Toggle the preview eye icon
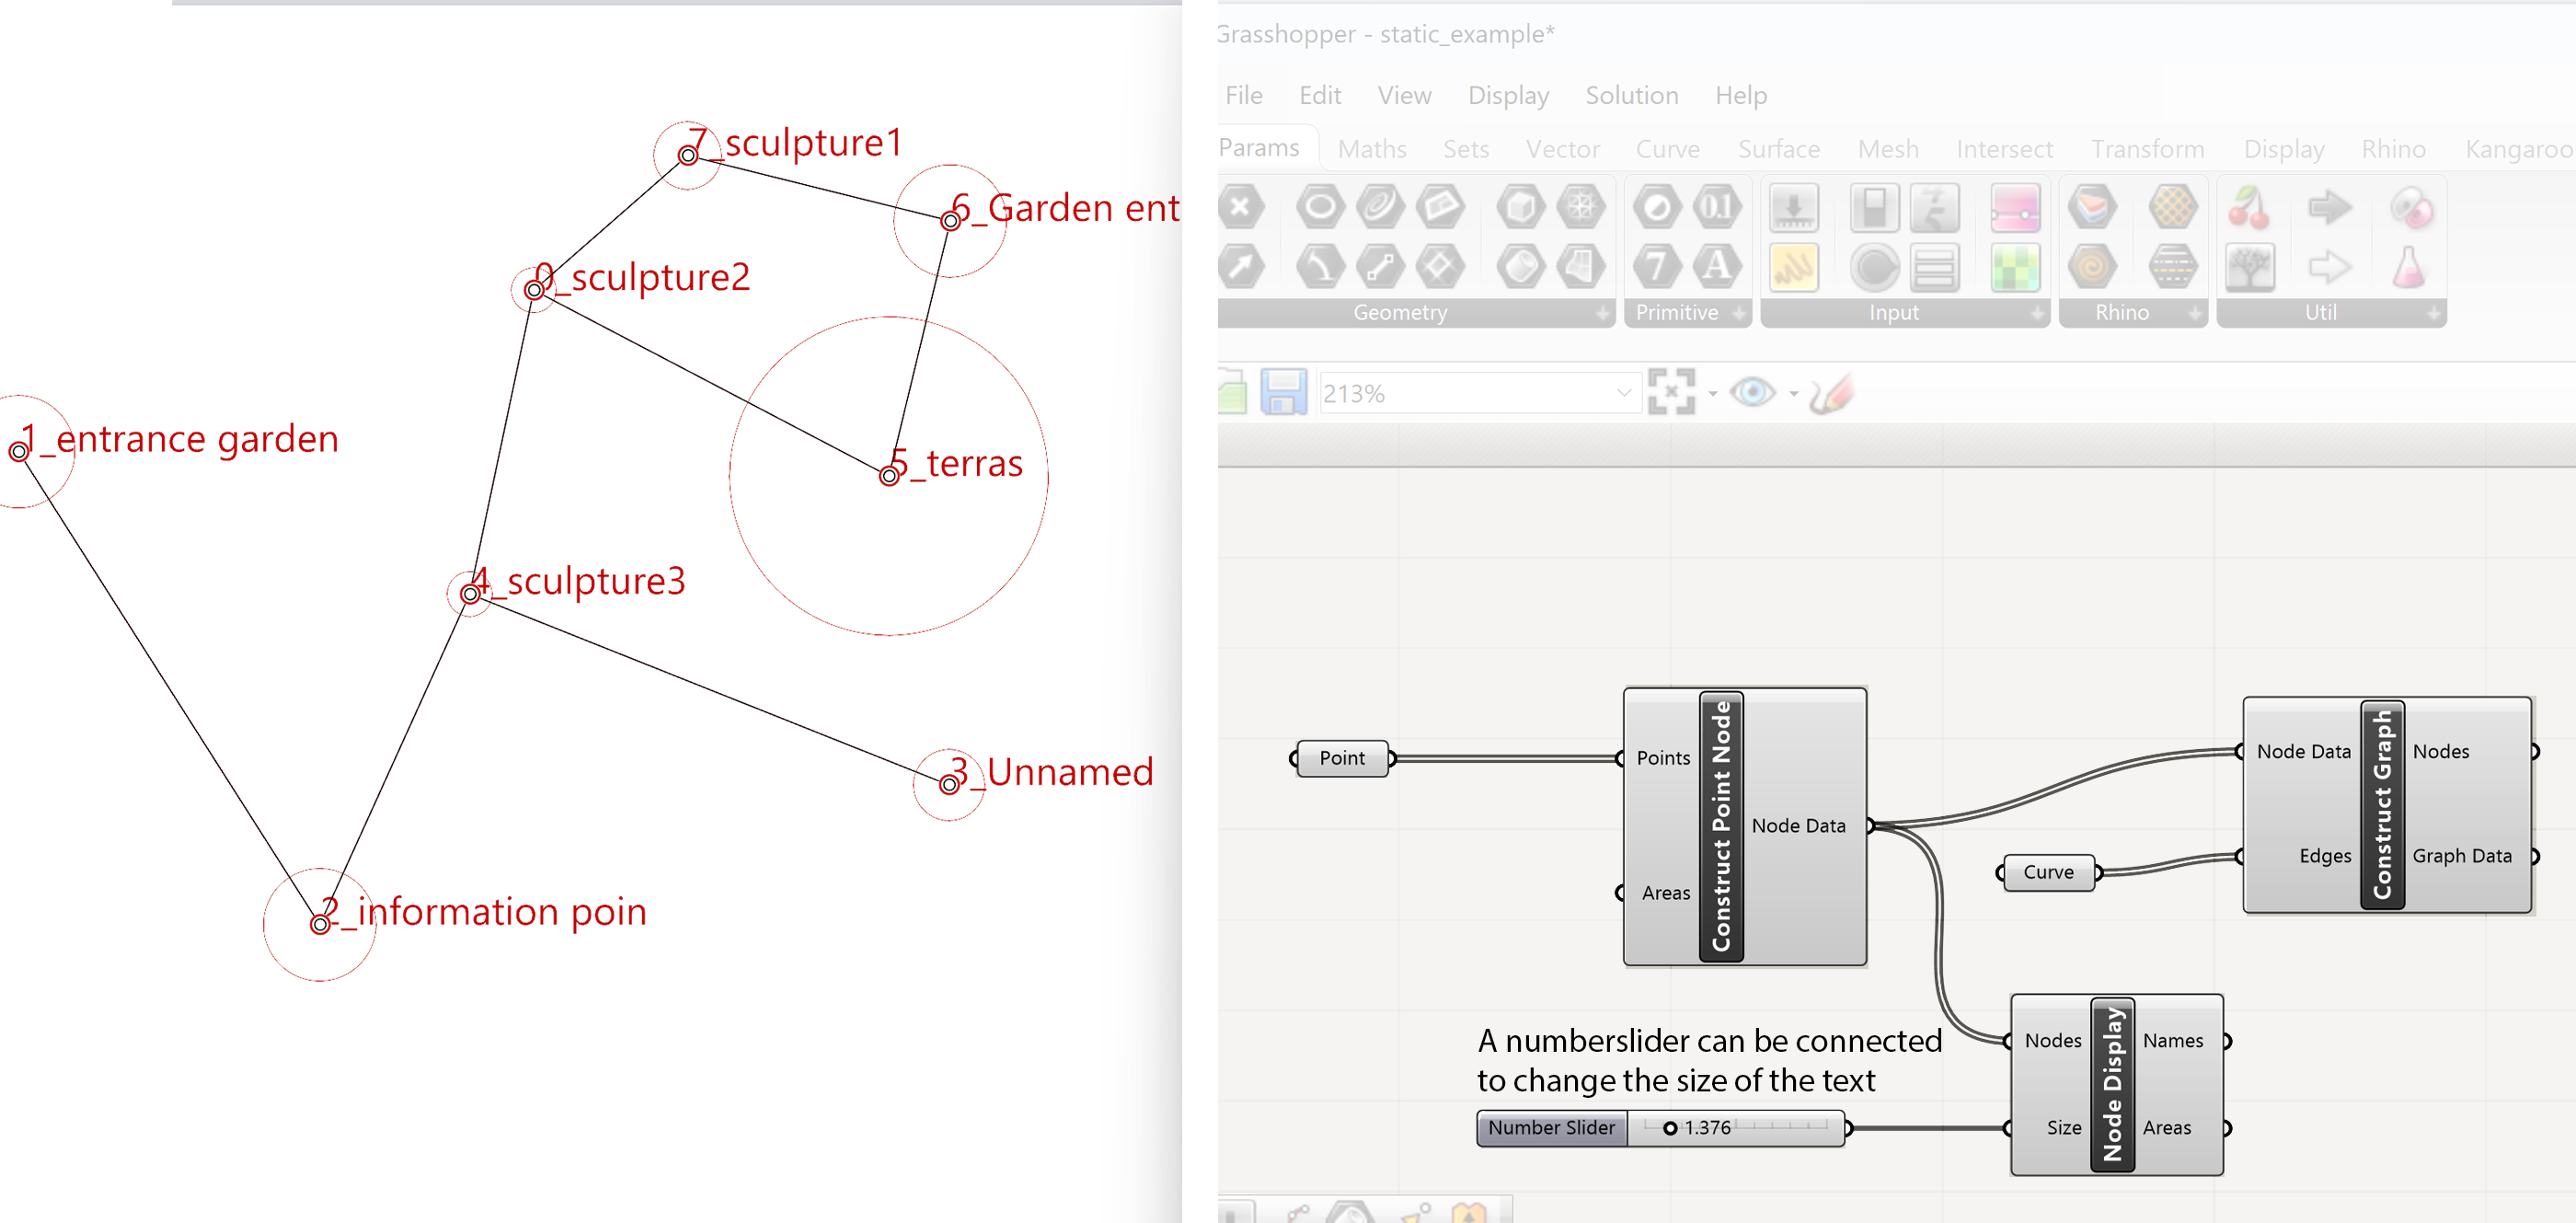Screen dimensions: 2576x1223 pyautogui.click(x=1752, y=392)
